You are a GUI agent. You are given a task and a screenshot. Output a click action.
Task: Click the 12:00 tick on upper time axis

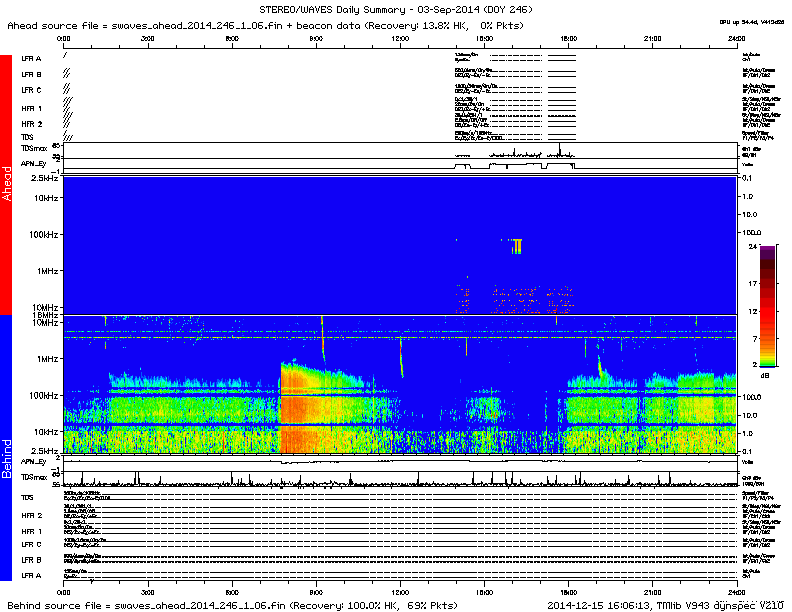[x=400, y=38]
